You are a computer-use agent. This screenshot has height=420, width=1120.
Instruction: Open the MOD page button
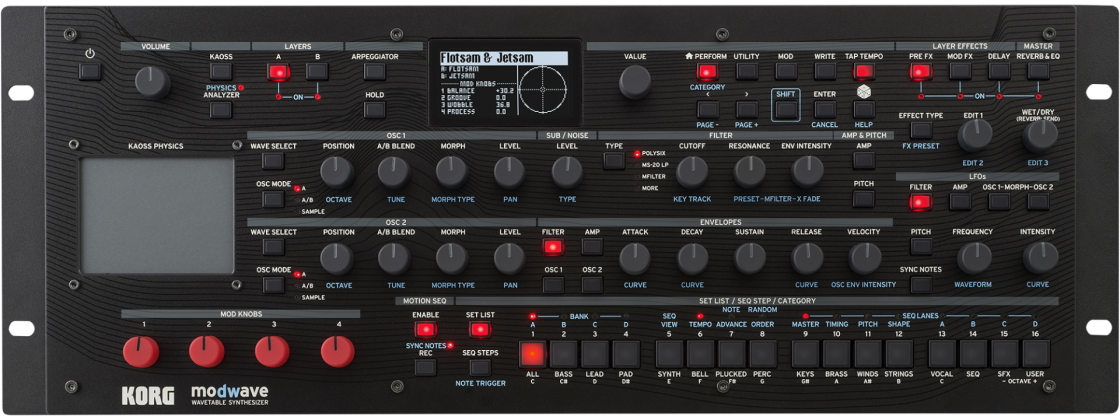[786, 71]
